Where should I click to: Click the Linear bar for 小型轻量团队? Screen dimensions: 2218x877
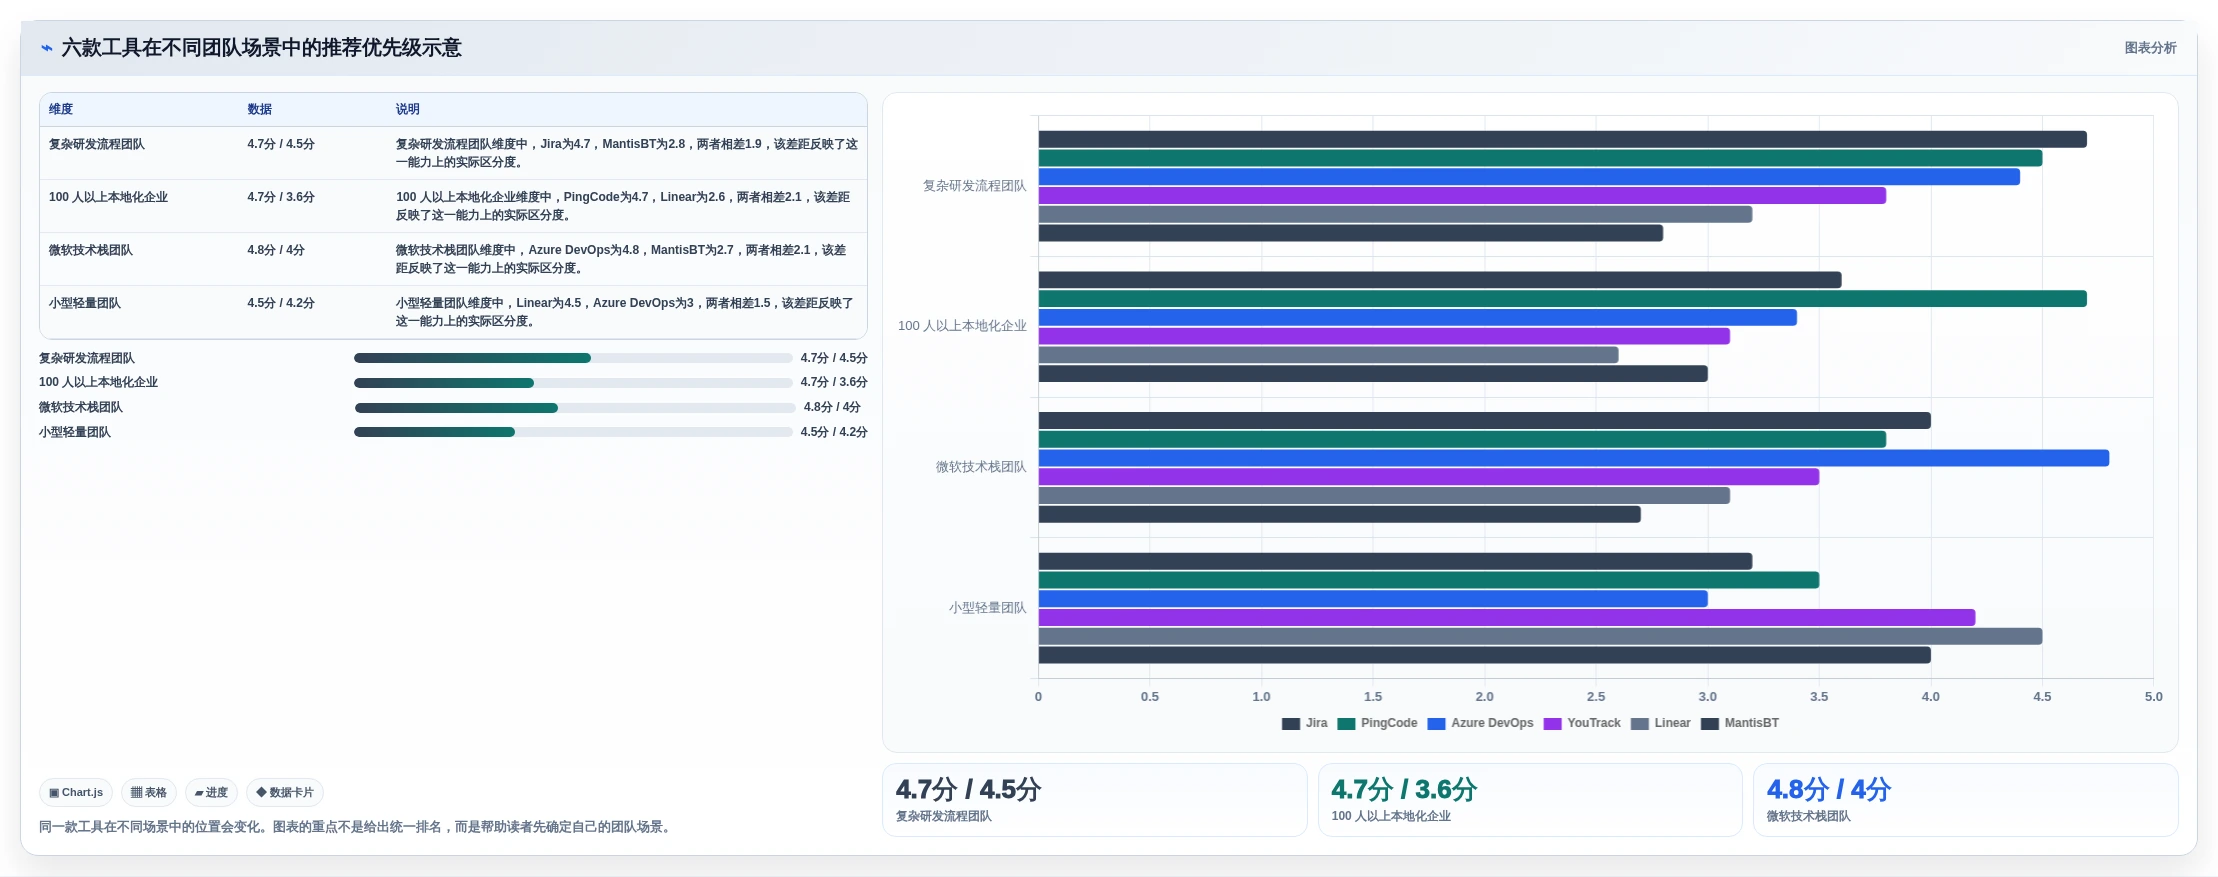click(x=1540, y=637)
